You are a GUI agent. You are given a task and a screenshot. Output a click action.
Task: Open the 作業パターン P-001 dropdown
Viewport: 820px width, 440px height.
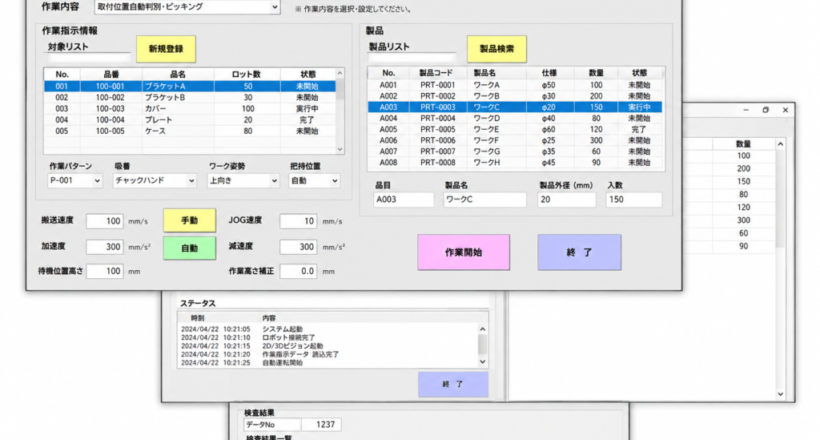(74, 180)
